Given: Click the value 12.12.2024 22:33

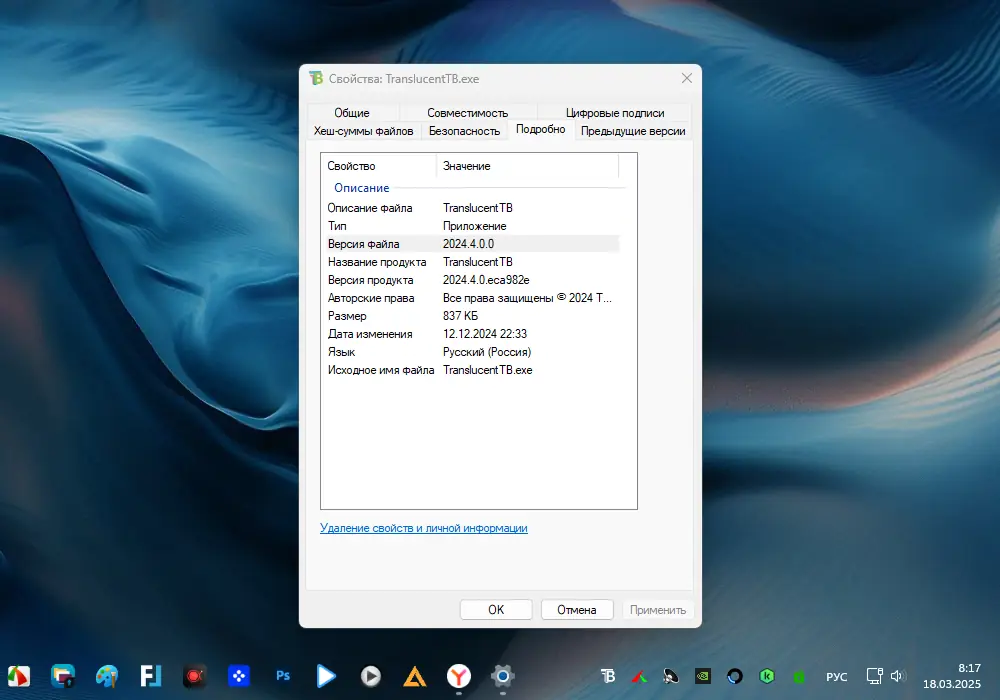Looking at the screenshot, I should click(485, 334).
